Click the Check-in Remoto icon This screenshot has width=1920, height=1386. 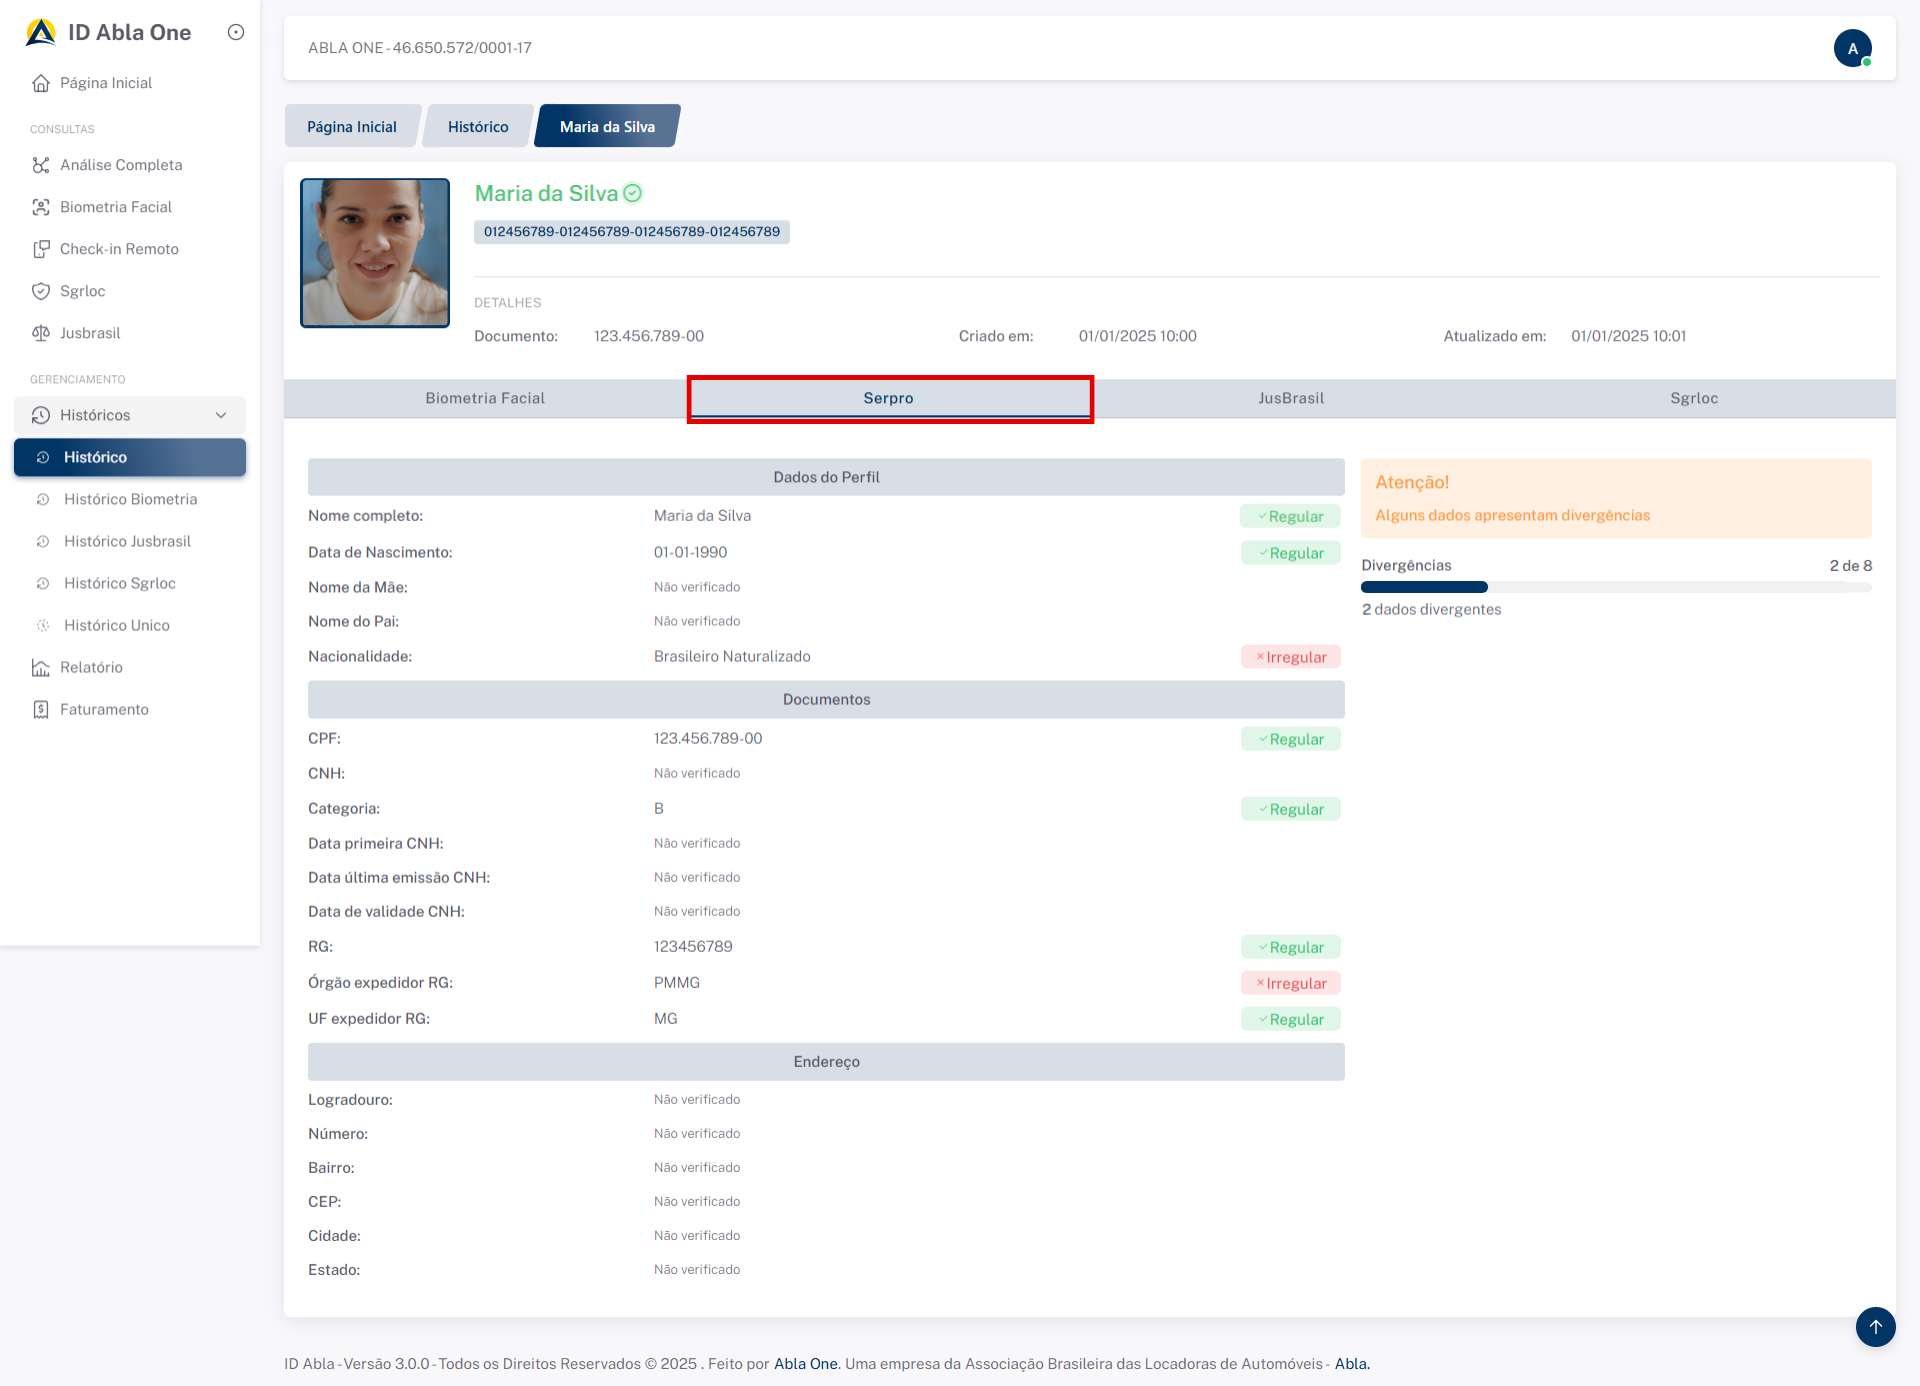41,249
